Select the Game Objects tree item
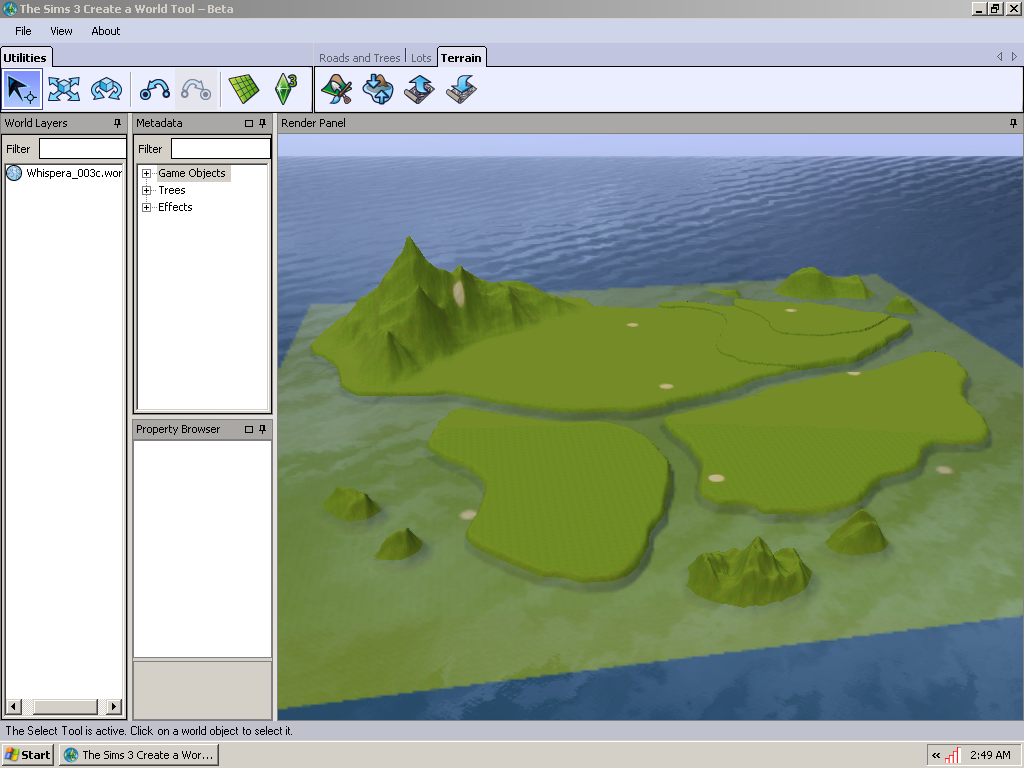 192,173
